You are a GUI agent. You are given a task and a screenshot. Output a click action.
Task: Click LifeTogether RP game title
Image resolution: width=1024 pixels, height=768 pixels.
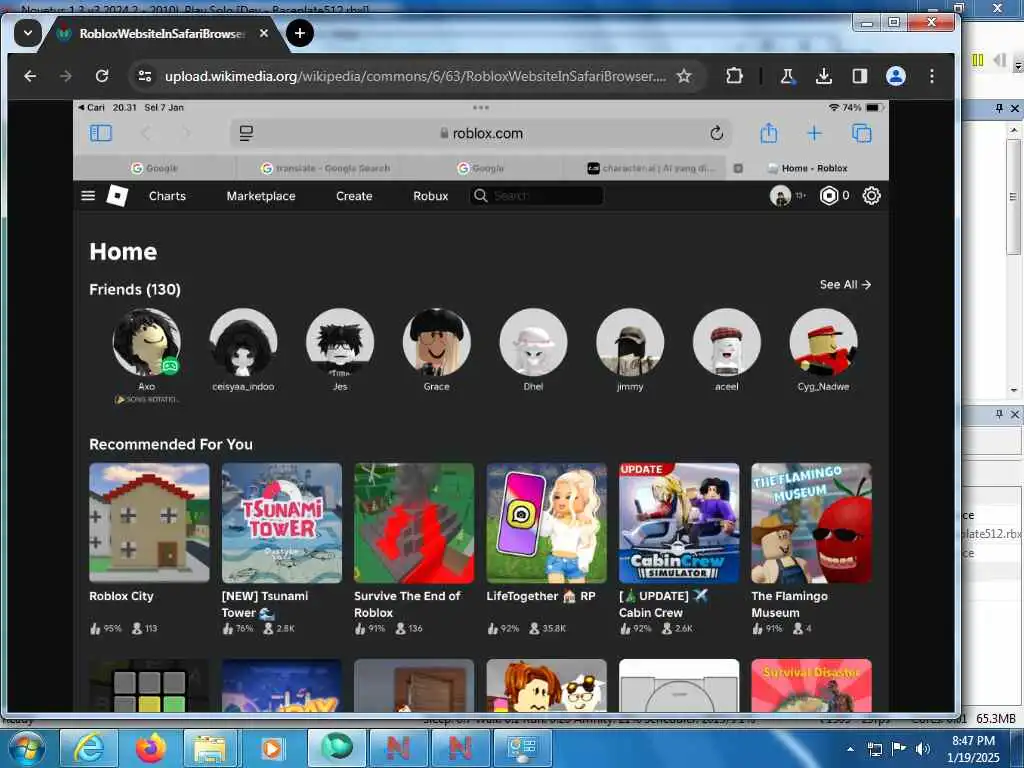(x=541, y=596)
